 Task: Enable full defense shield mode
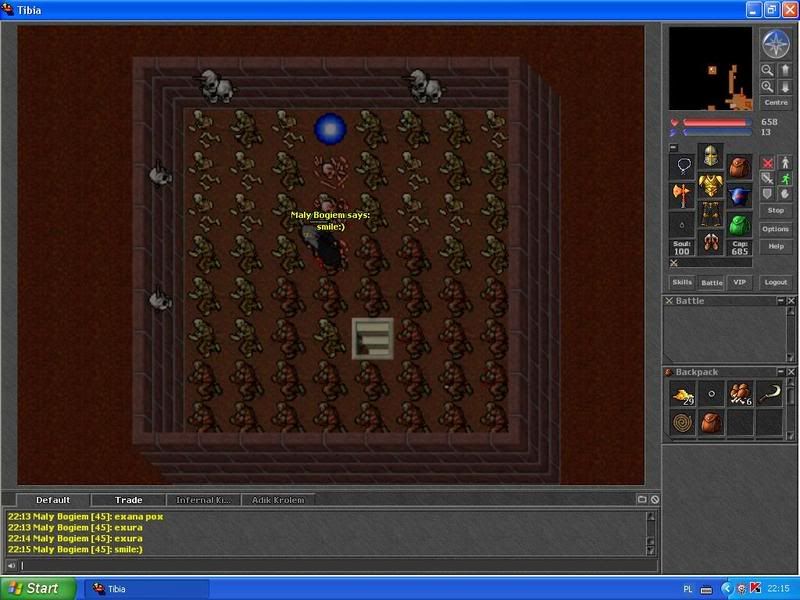(767, 193)
